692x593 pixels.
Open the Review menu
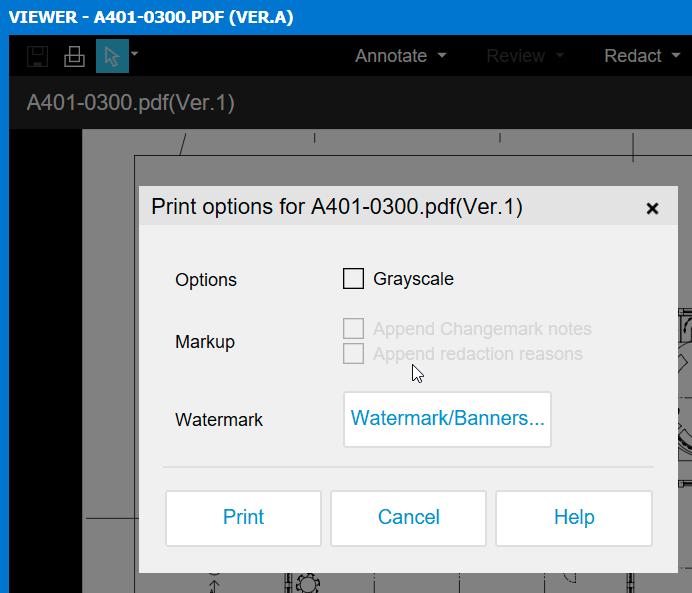tap(525, 56)
